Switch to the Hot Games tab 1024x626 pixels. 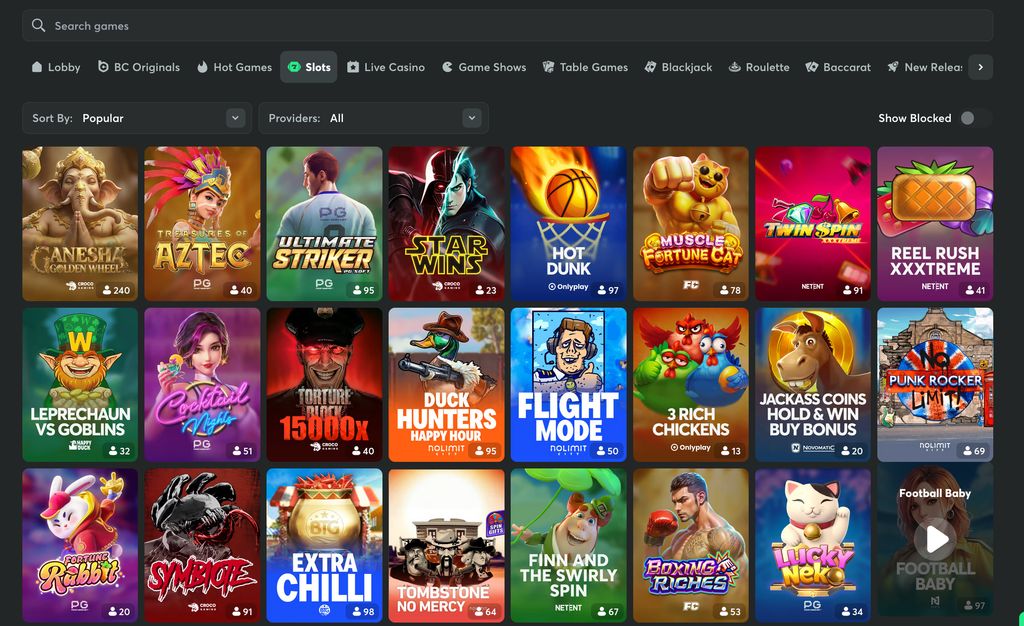coord(234,67)
